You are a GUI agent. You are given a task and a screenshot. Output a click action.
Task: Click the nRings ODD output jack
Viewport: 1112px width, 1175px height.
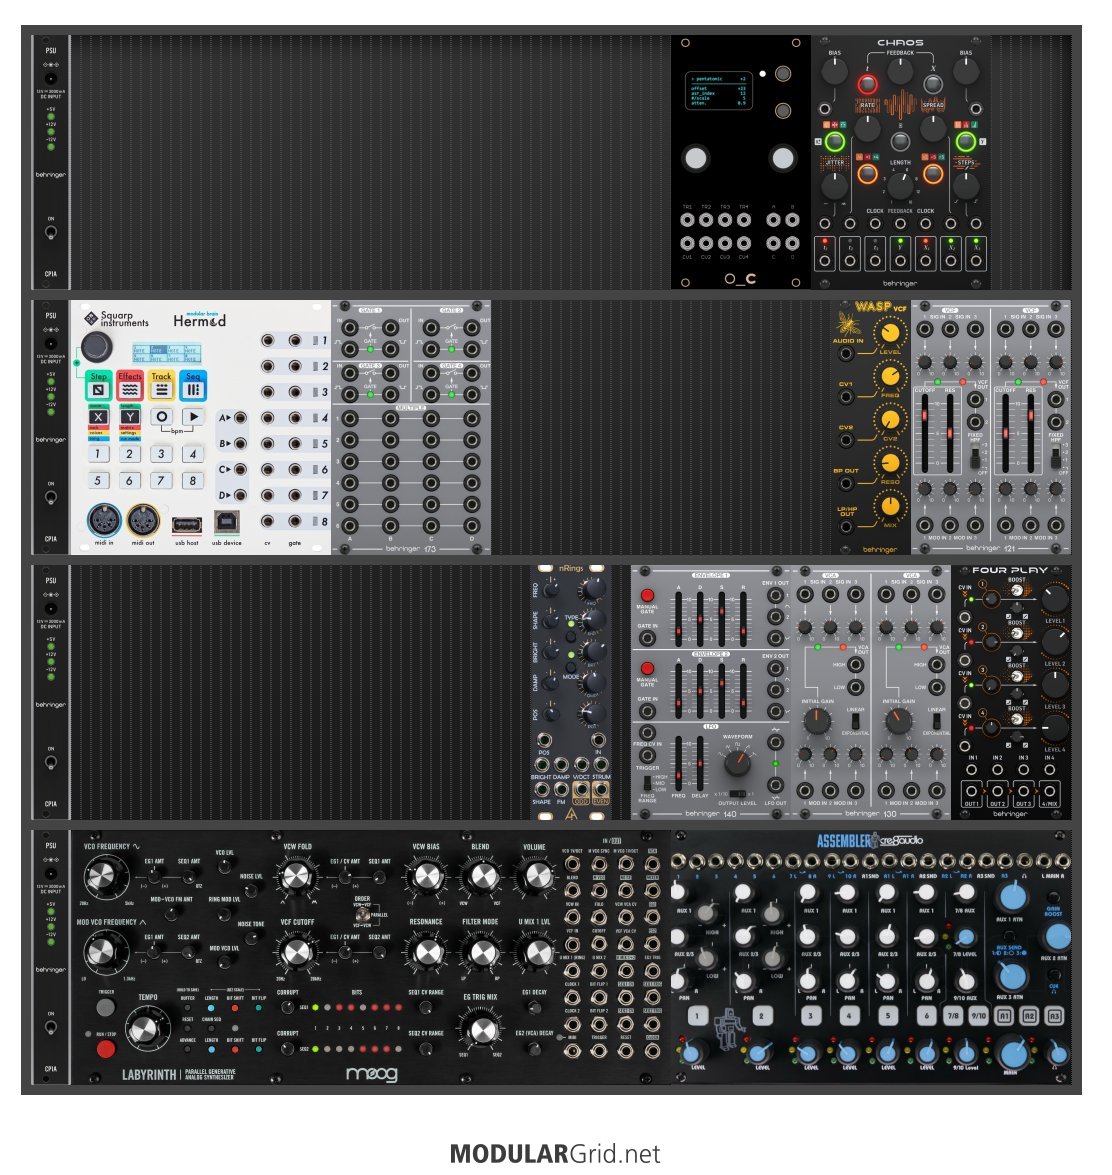pyautogui.click(x=581, y=790)
